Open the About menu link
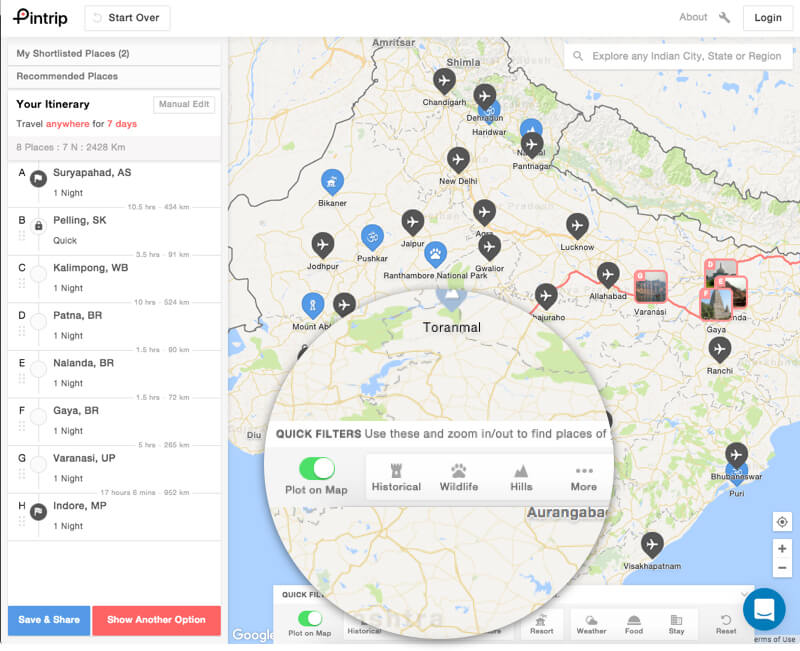800x651 pixels. click(x=693, y=17)
